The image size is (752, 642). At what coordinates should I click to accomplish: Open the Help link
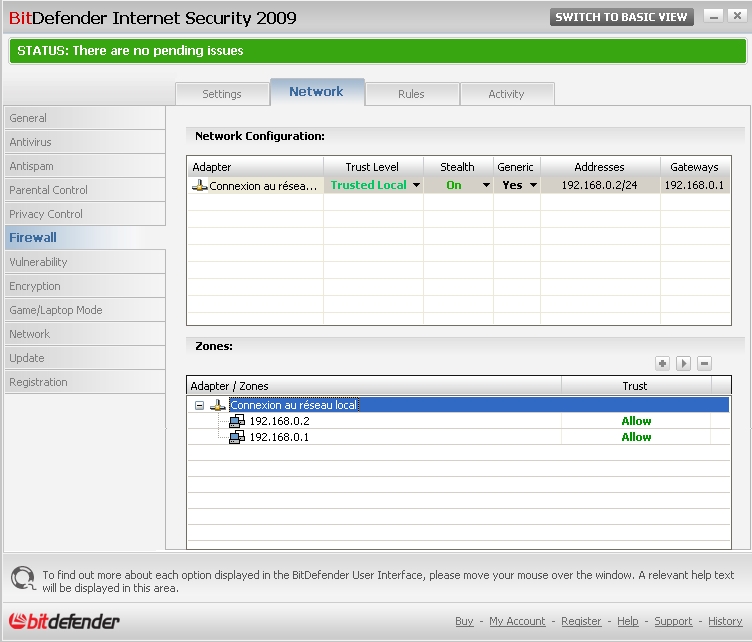(x=627, y=621)
